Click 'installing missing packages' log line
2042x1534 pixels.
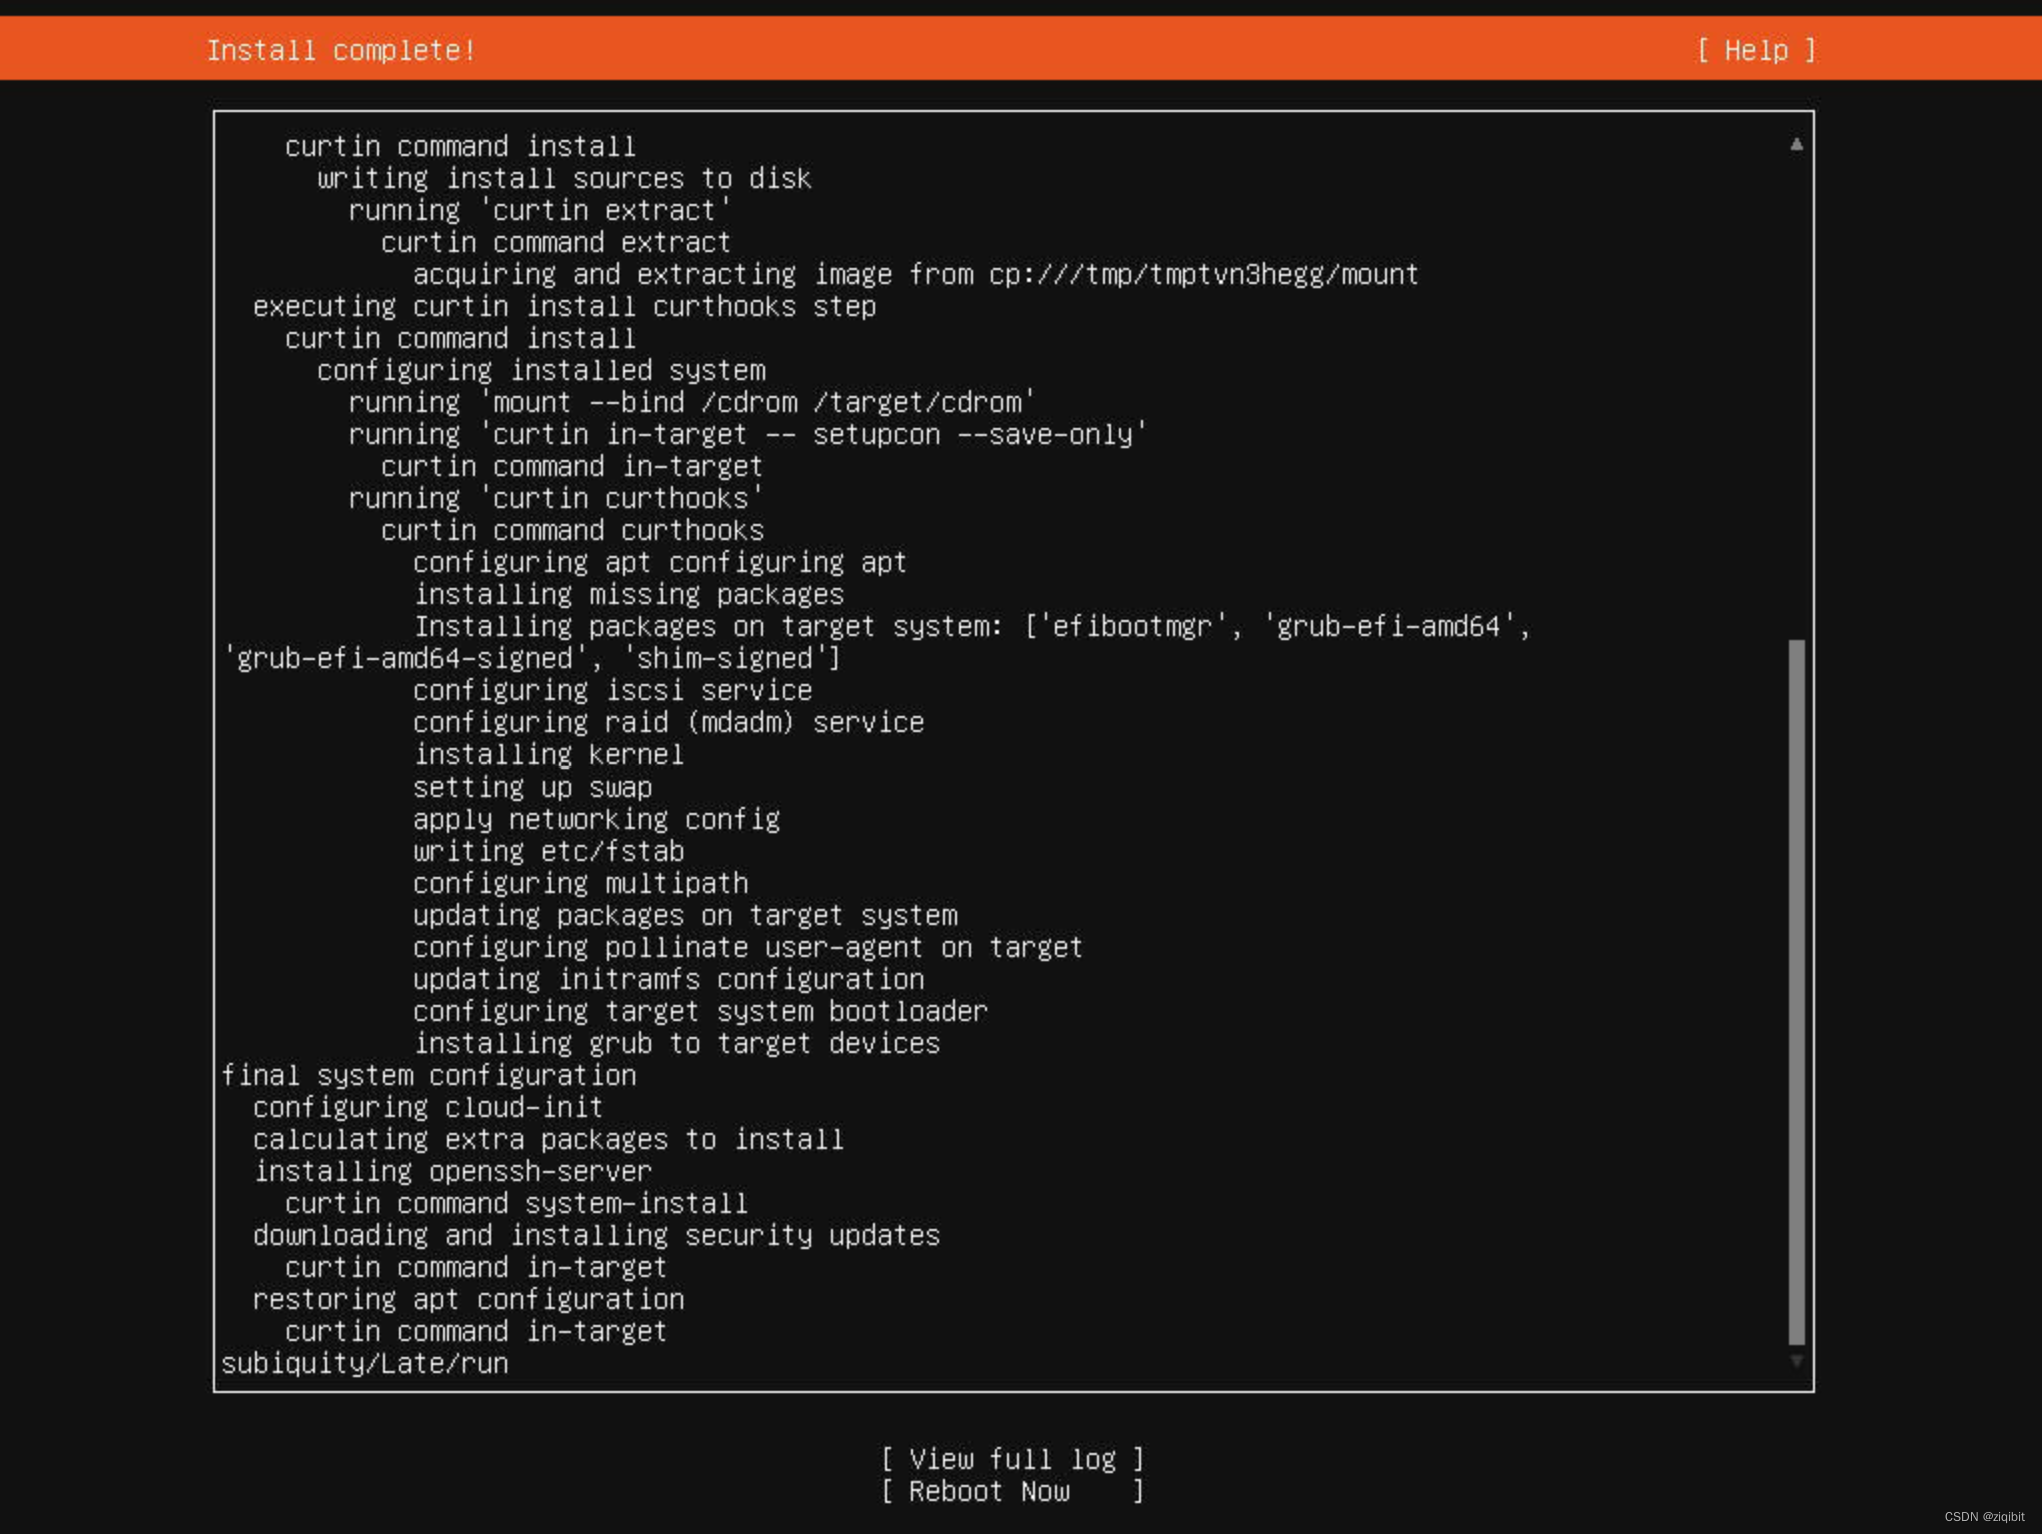(629, 594)
